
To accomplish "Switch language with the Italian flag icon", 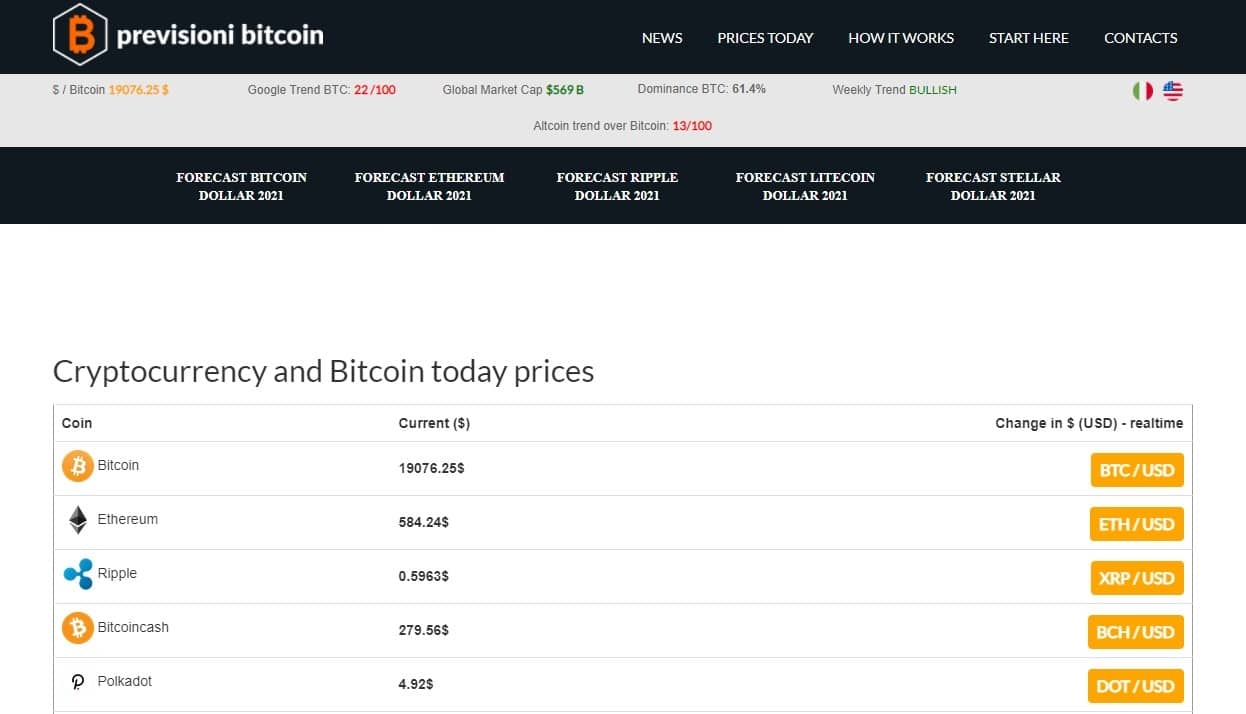I will 1142,91.
